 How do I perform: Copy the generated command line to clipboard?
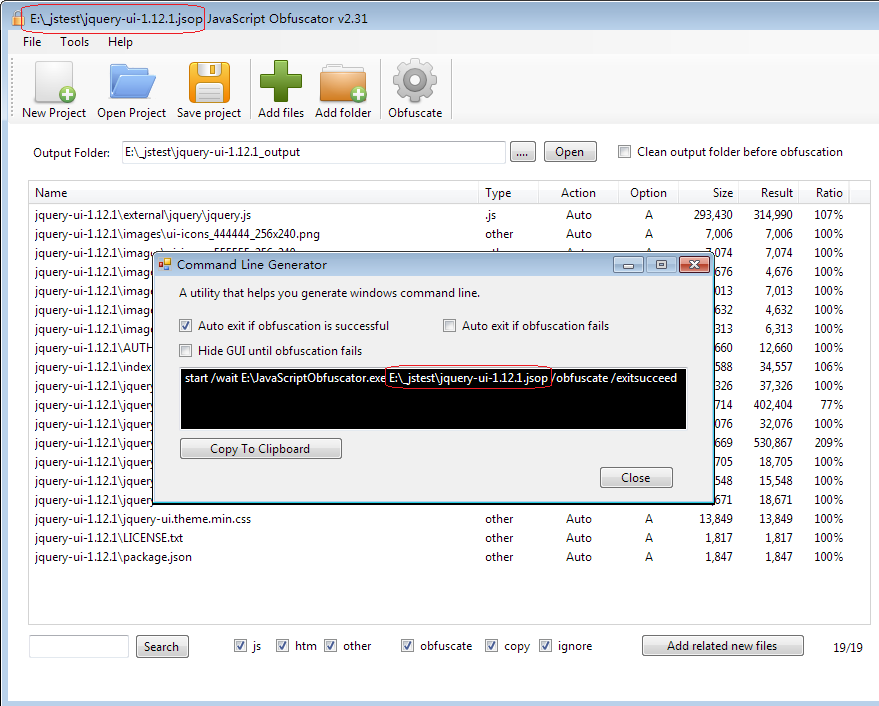tap(260, 448)
